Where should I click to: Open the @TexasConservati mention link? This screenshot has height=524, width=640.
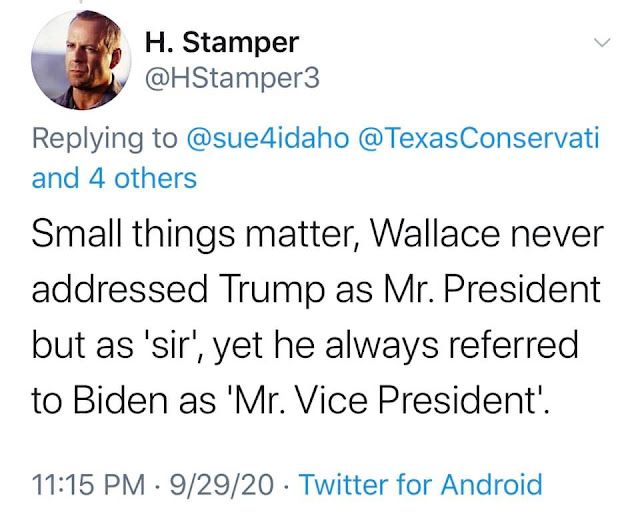pyautogui.click(x=479, y=138)
